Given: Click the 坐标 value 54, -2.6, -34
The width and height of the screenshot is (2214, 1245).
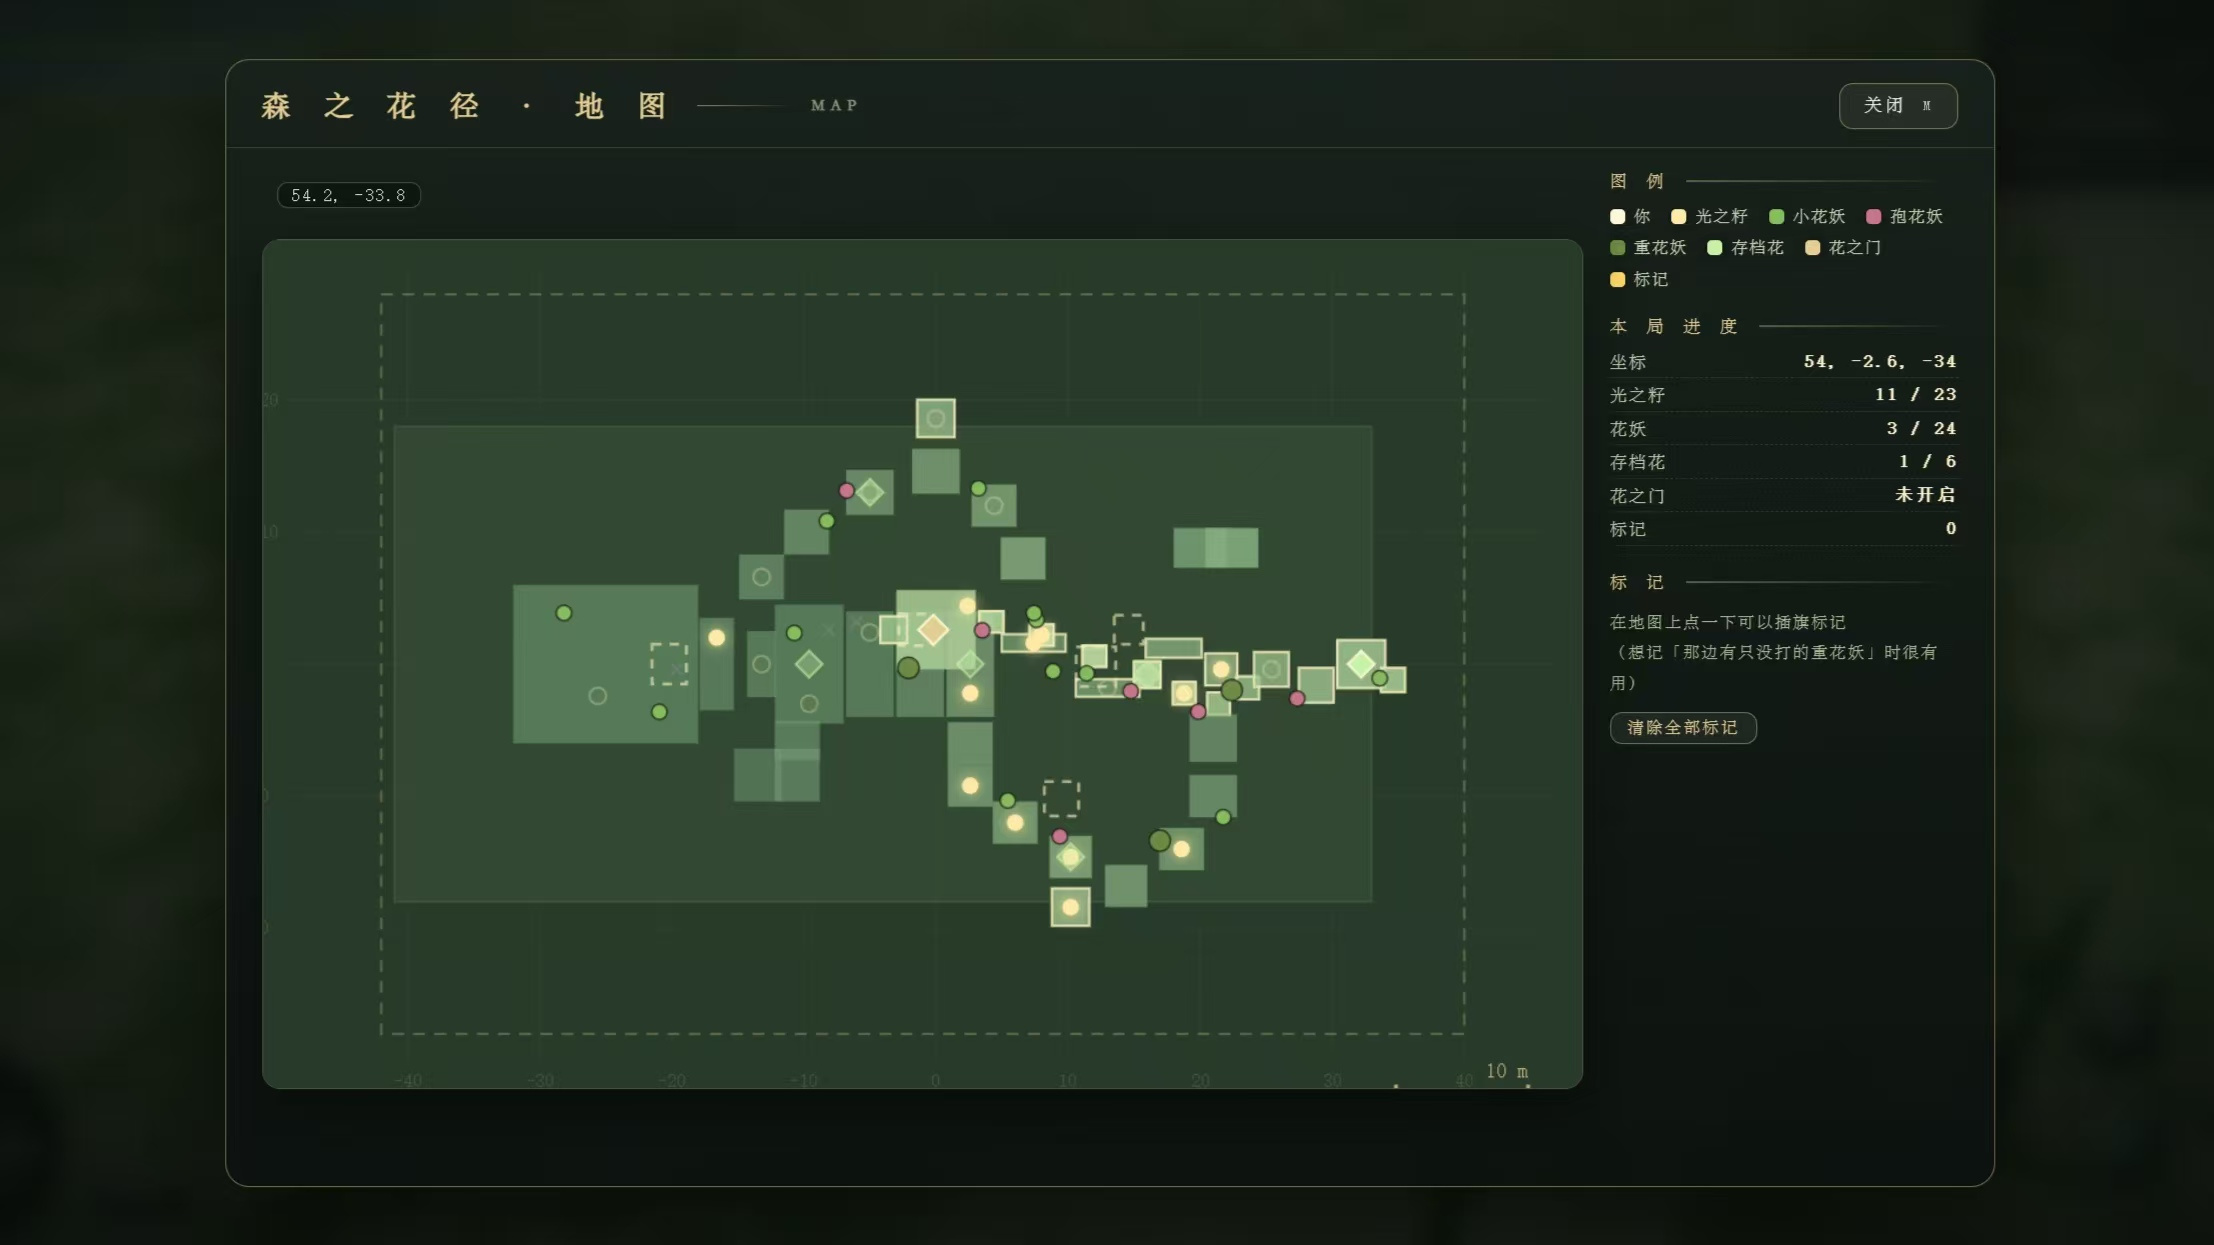Looking at the screenshot, I should [1880, 361].
